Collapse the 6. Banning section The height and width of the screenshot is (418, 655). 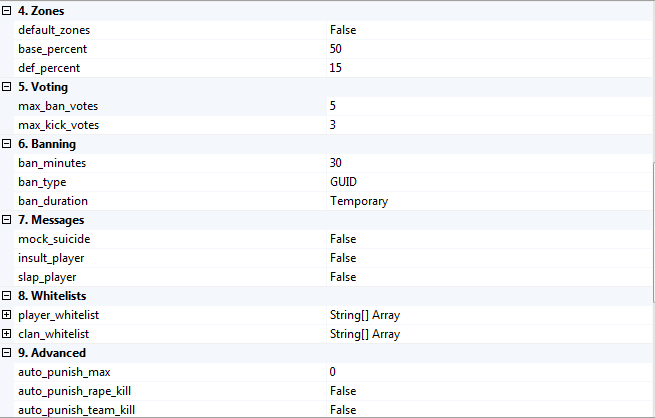point(8,144)
